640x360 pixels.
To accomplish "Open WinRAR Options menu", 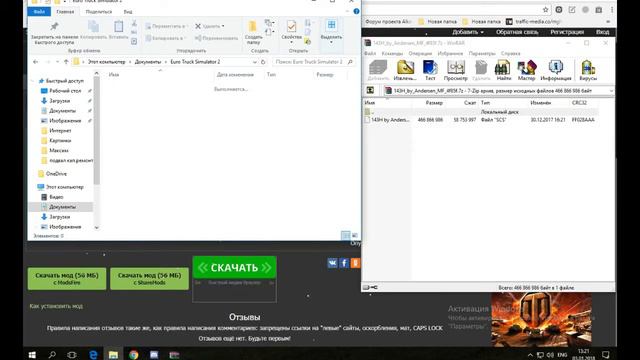I will click(482, 53).
